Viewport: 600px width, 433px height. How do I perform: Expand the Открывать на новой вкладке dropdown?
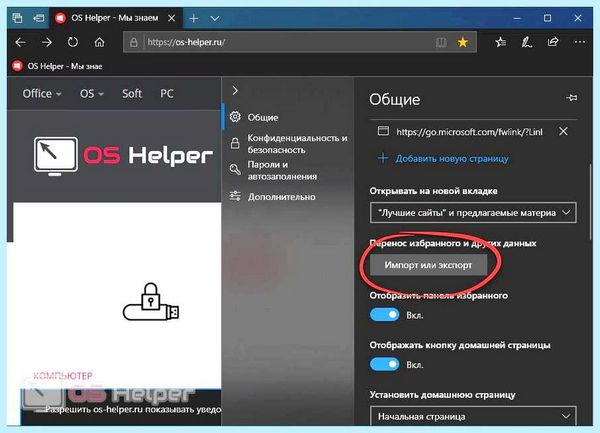tap(473, 212)
